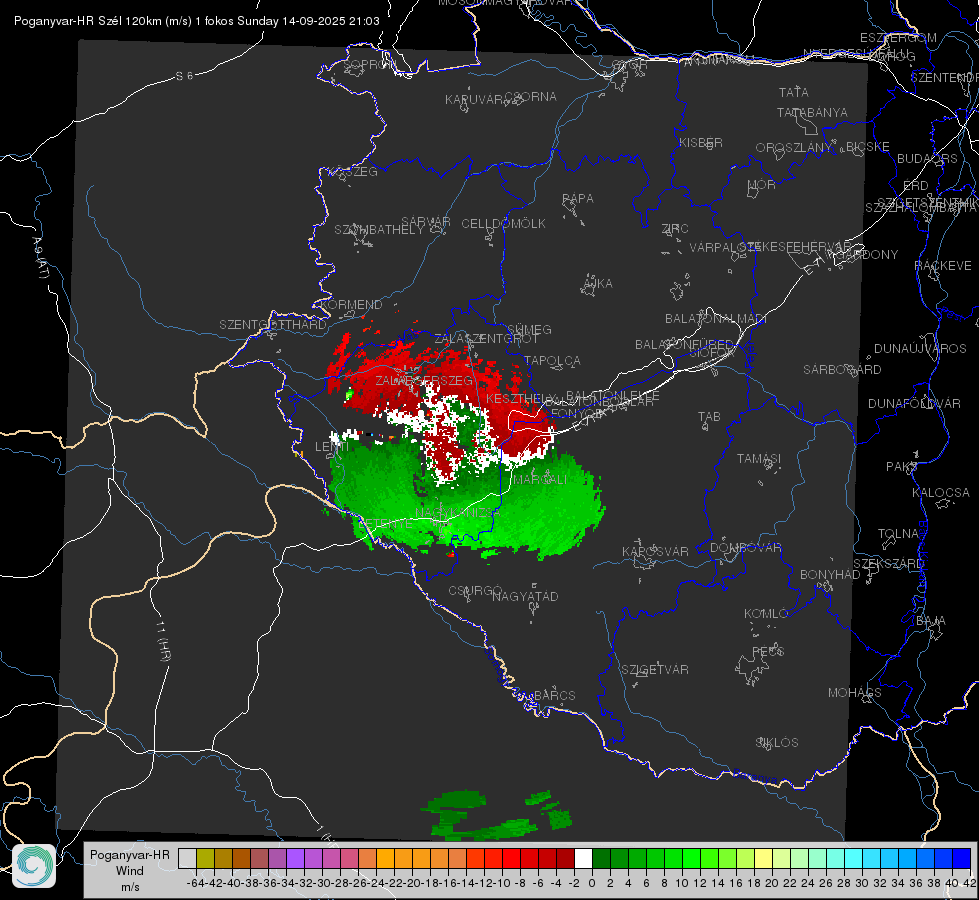The width and height of the screenshot is (979, 900).
Task: Click the MARCALI label on radar echo
Action: 540,479
